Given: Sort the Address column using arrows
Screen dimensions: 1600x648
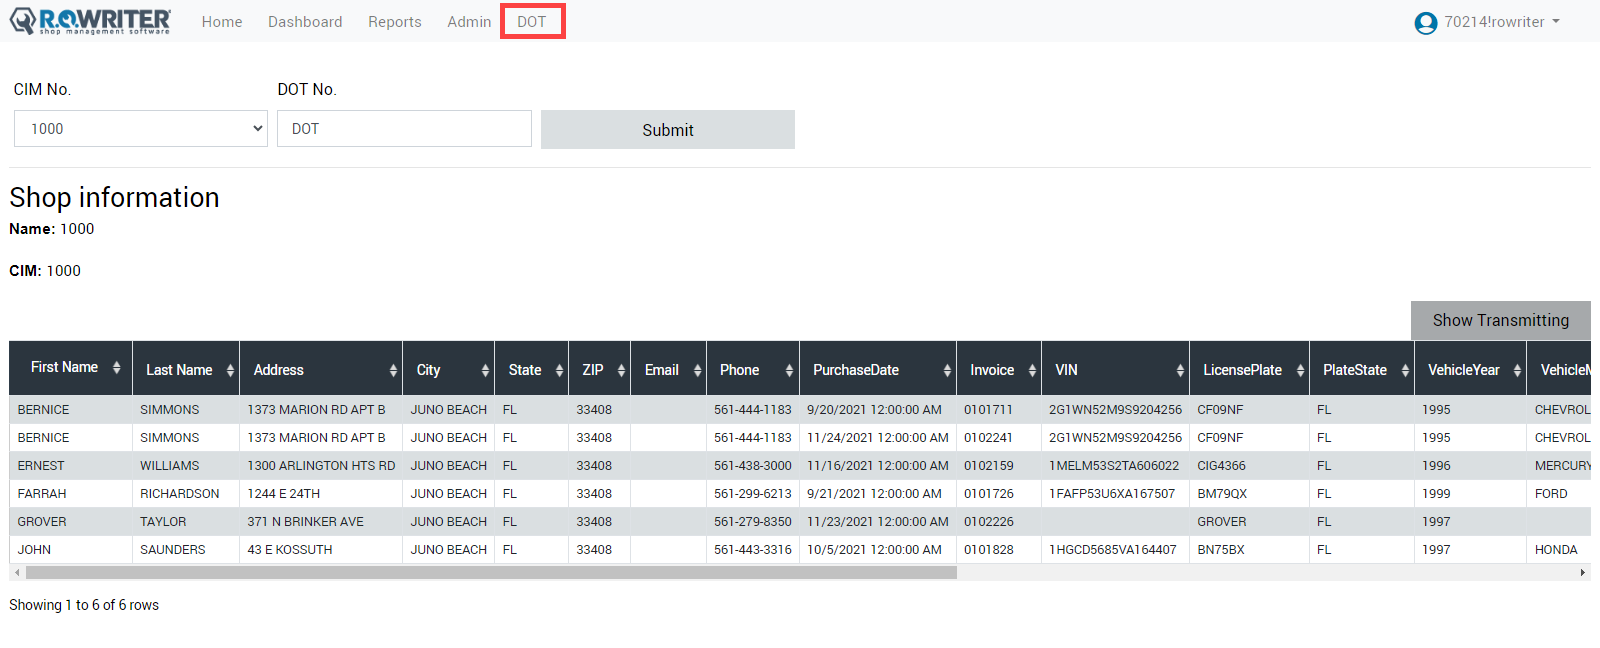Looking at the screenshot, I should click(393, 370).
